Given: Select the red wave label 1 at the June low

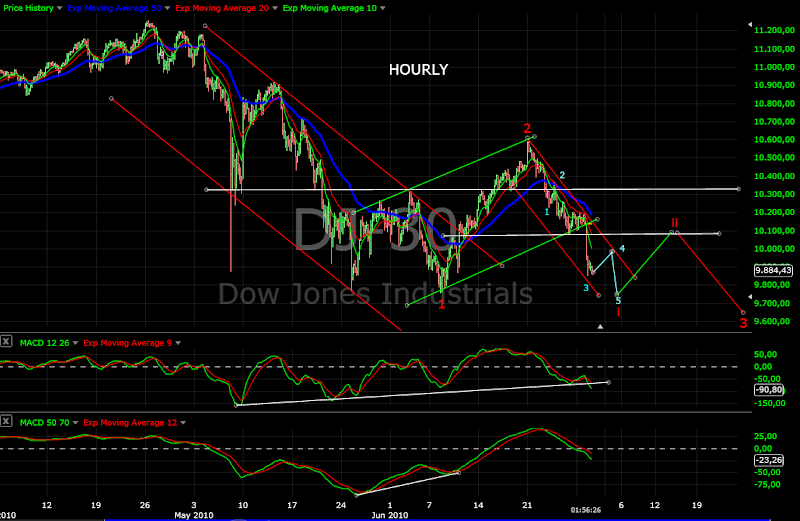Looking at the screenshot, I should [442, 305].
